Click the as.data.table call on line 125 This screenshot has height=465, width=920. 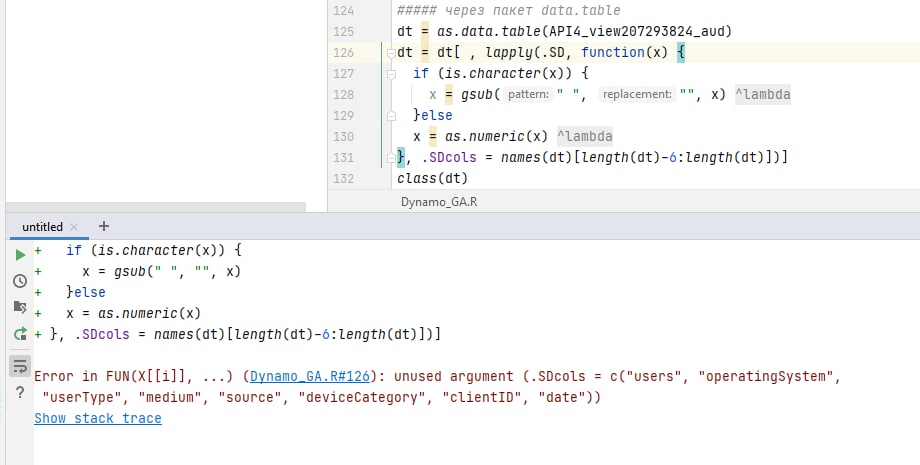point(491,31)
